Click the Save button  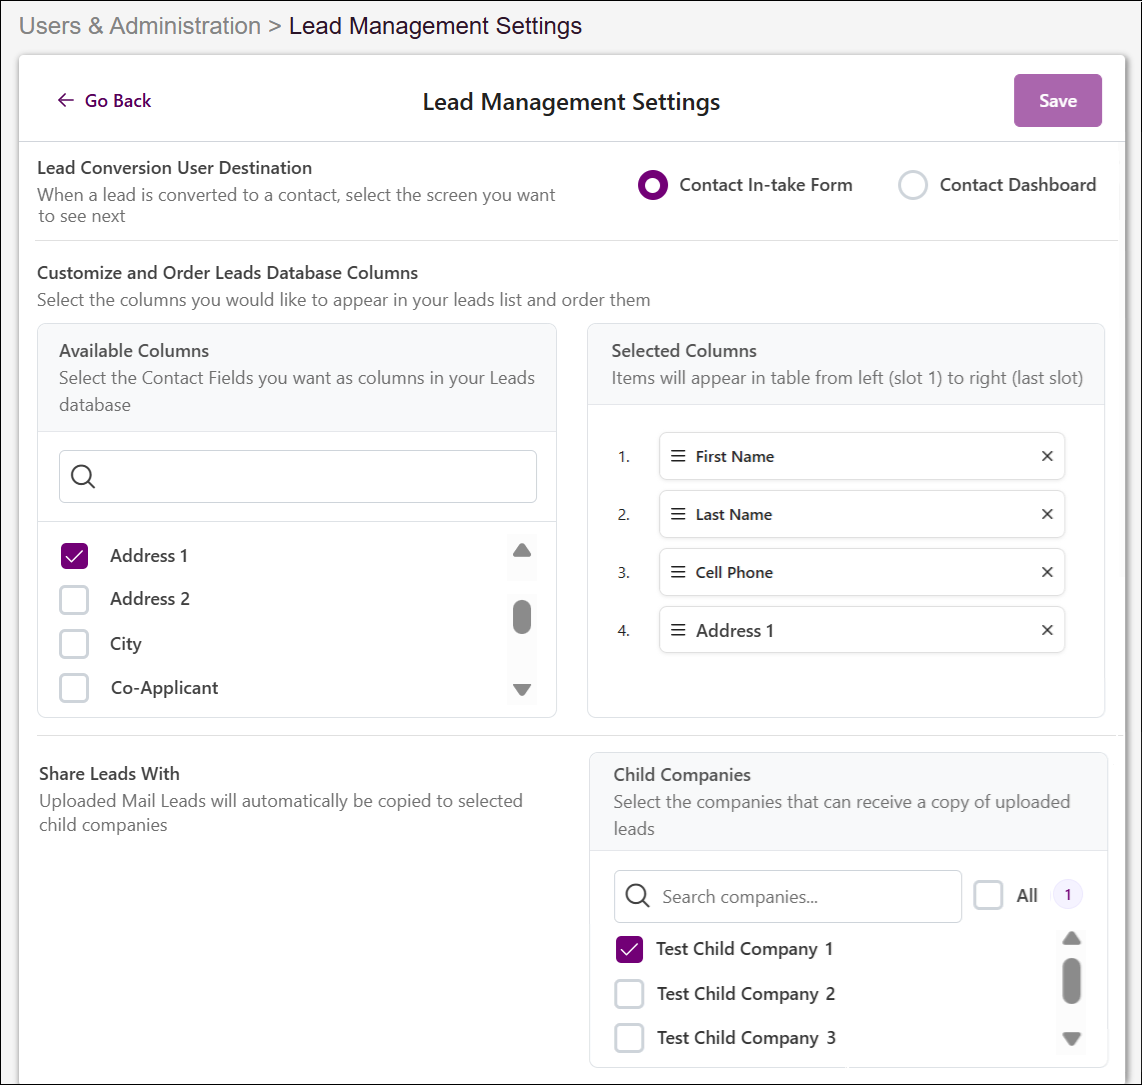pos(1058,100)
